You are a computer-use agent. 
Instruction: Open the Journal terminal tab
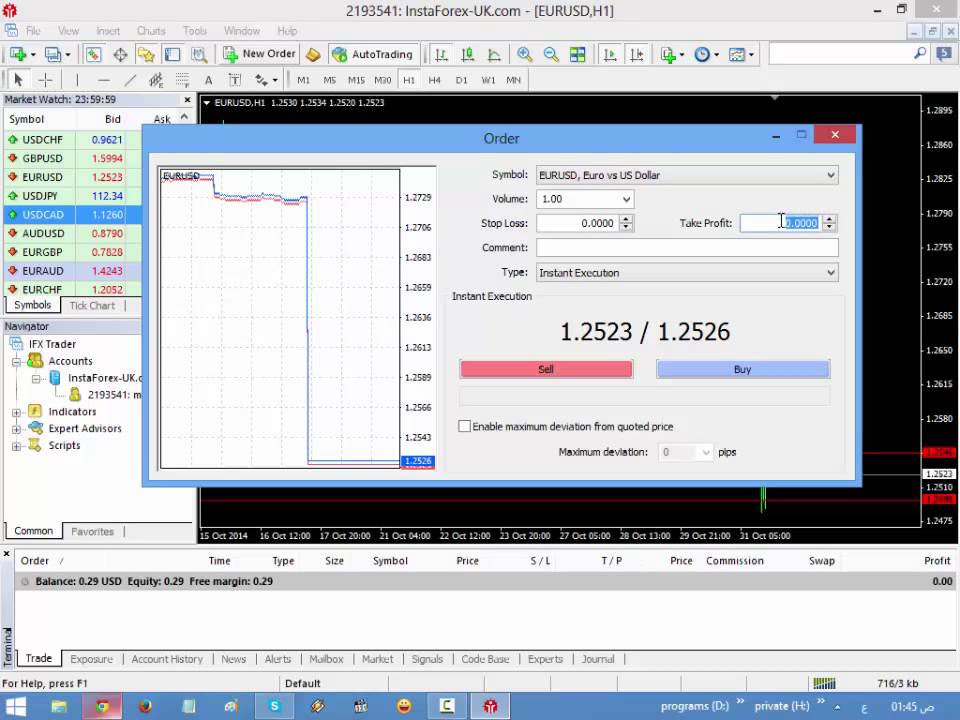598,659
